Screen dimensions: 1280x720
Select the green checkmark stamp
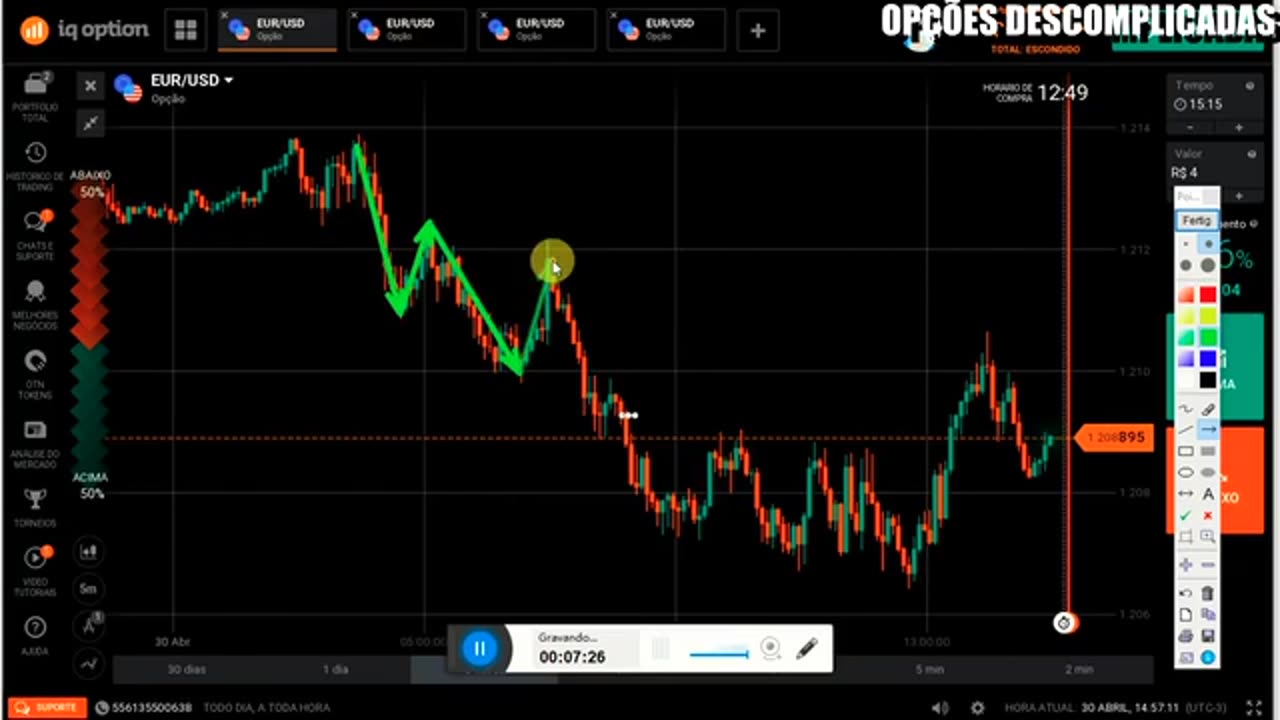1186,516
